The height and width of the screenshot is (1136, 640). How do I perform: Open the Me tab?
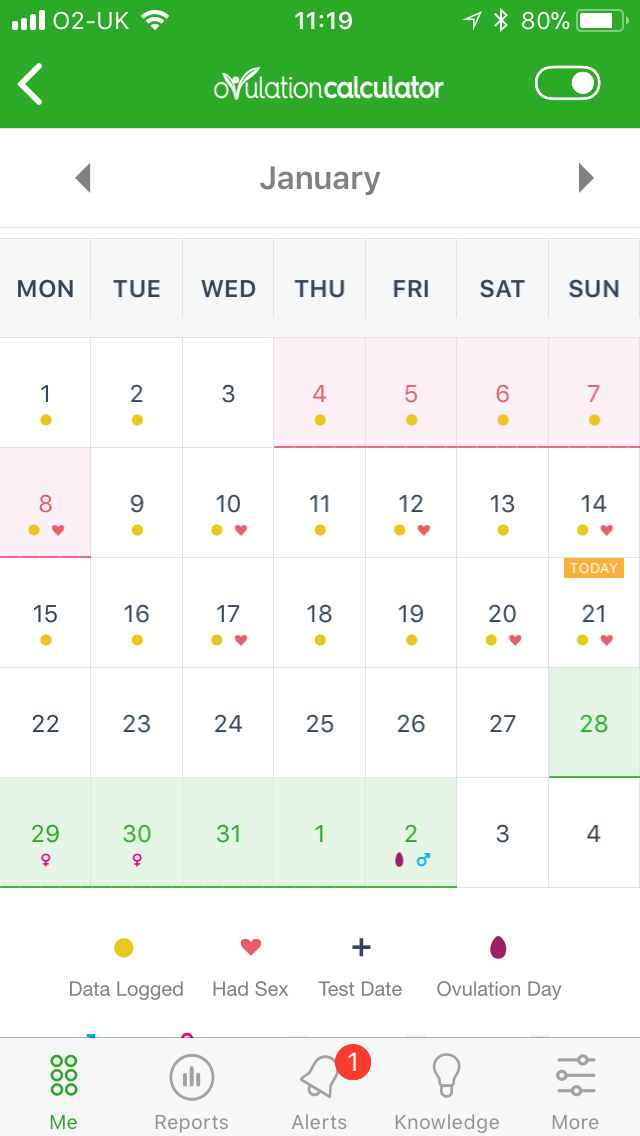(x=64, y=1093)
